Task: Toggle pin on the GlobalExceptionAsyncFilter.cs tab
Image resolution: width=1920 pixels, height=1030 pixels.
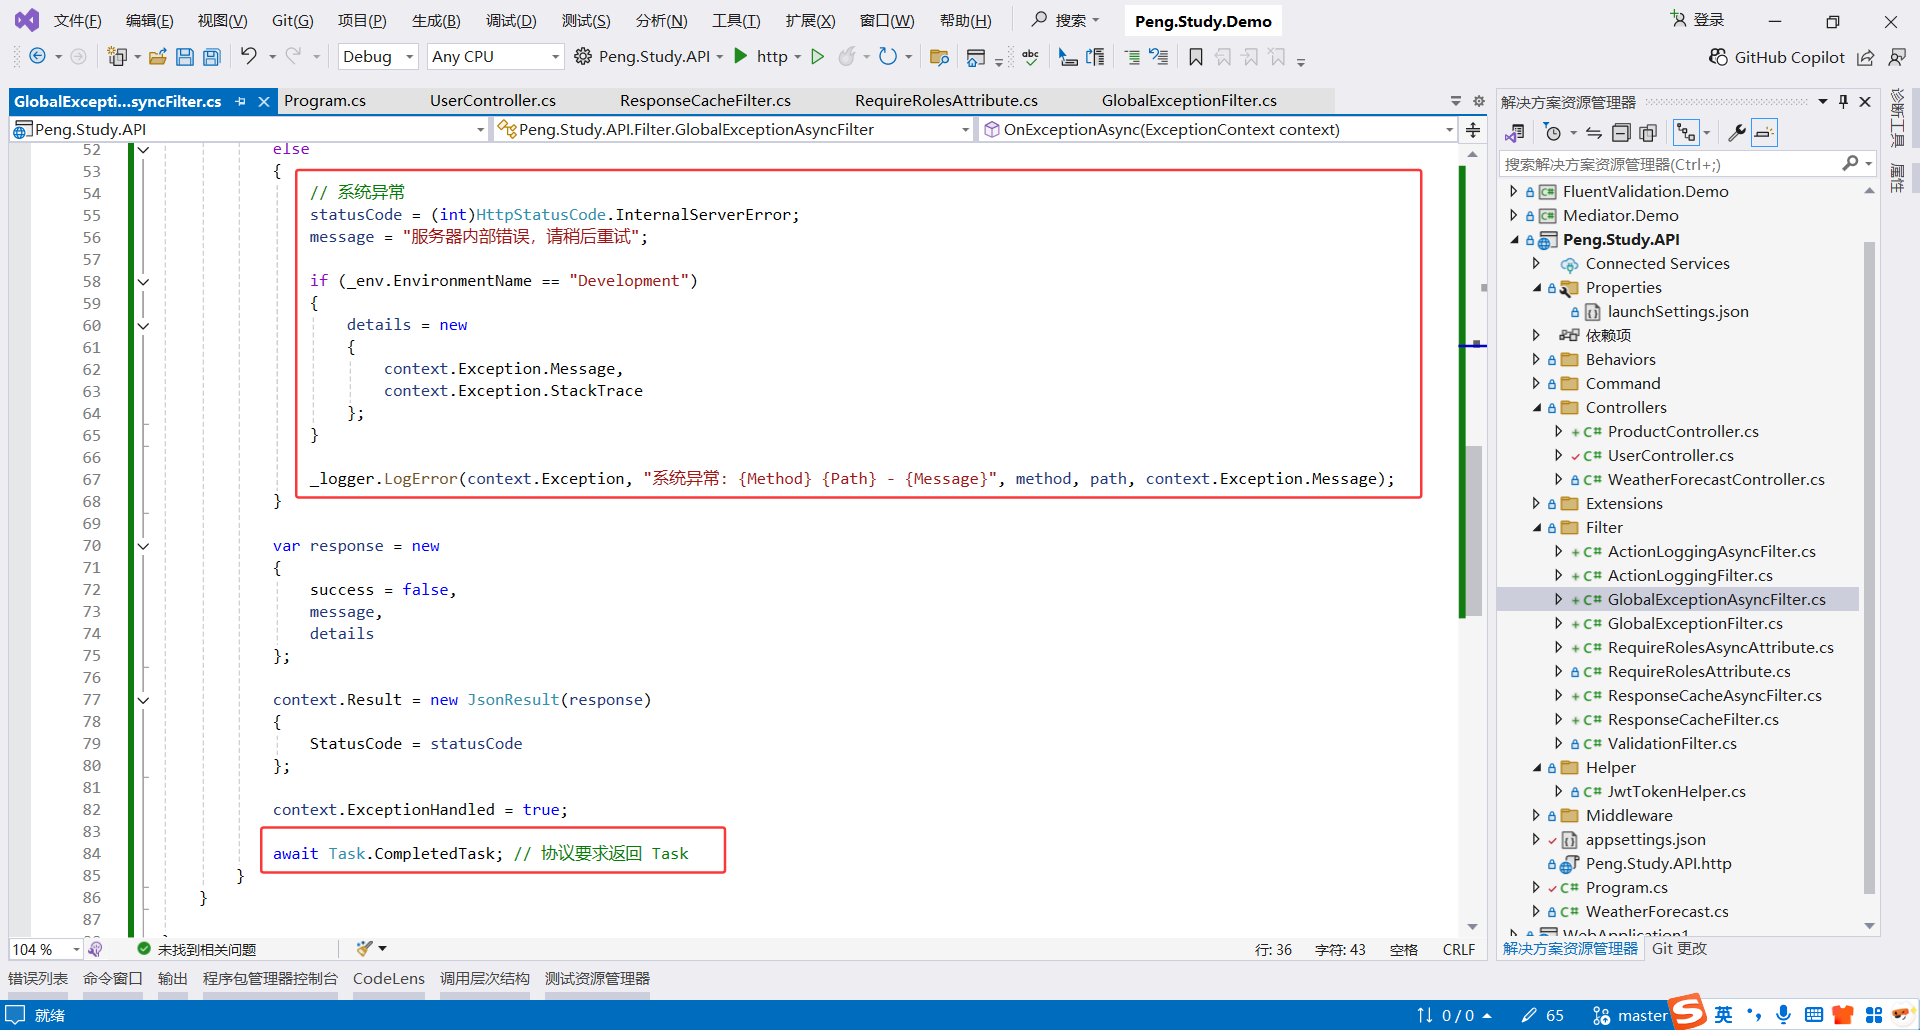Action: pyautogui.click(x=241, y=101)
